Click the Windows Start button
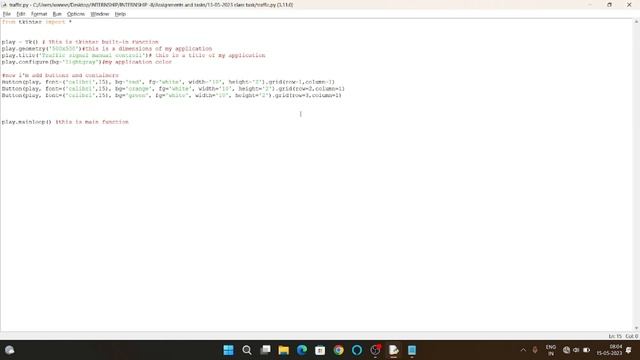 (229, 350)
